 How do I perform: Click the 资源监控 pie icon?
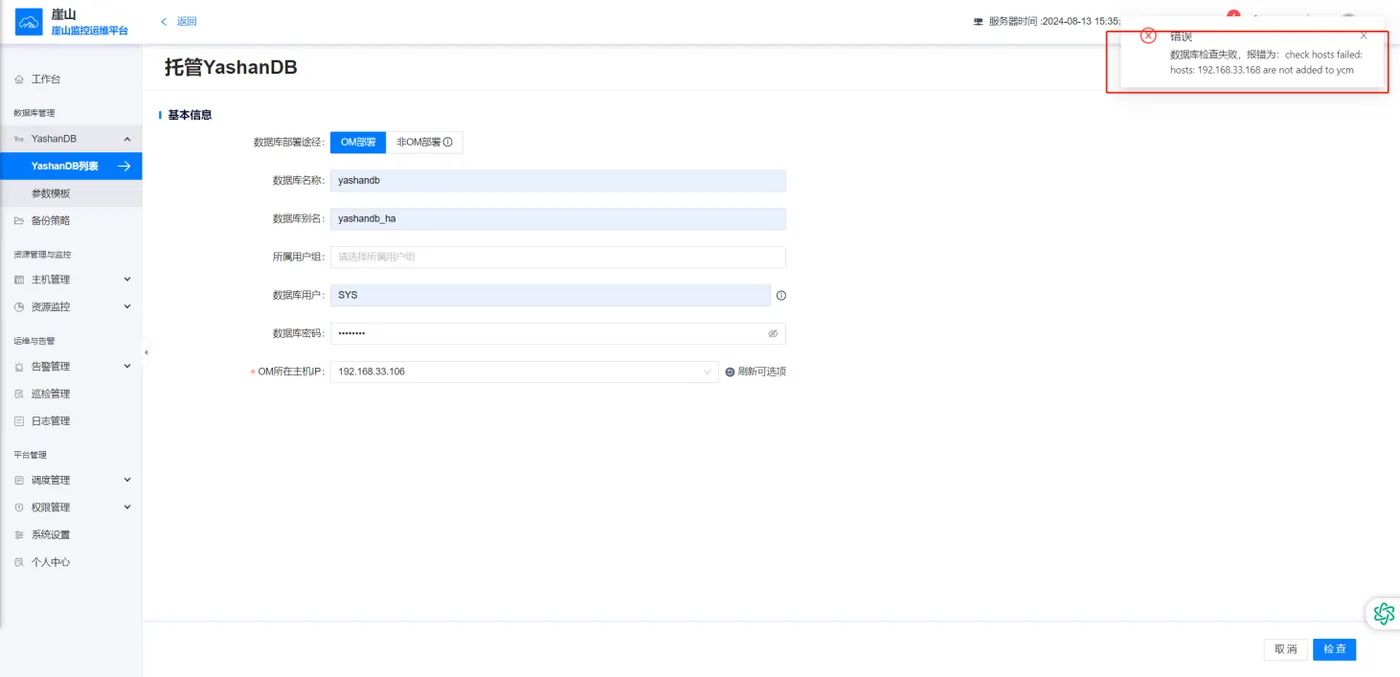[19, 307]
